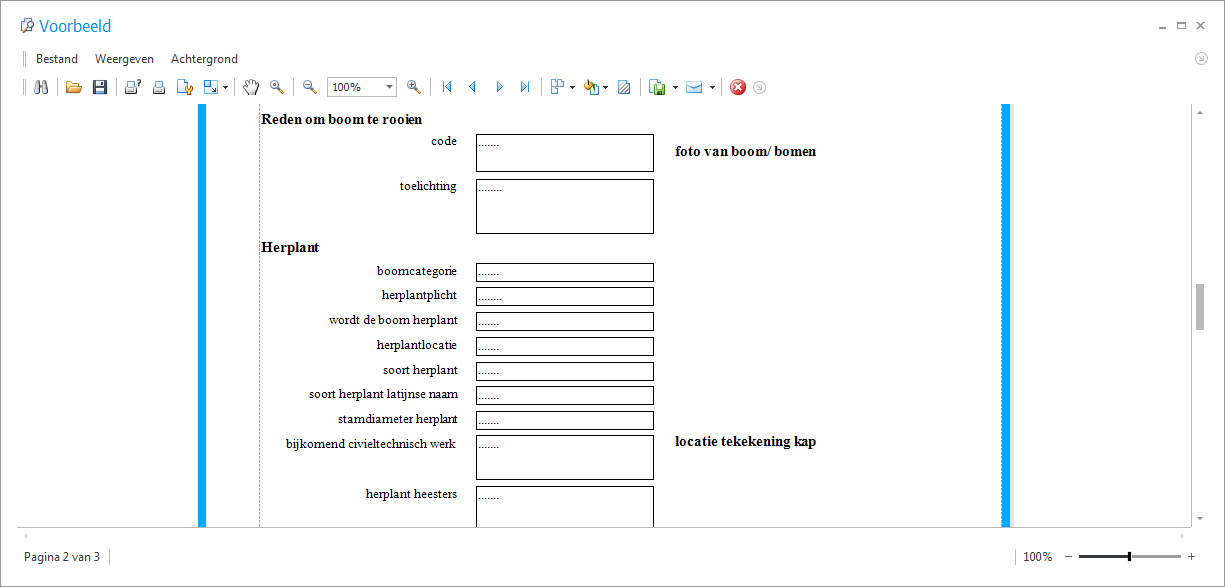
Task: Click the vertical scrollbar thumb
Action: pos(1199,306)
